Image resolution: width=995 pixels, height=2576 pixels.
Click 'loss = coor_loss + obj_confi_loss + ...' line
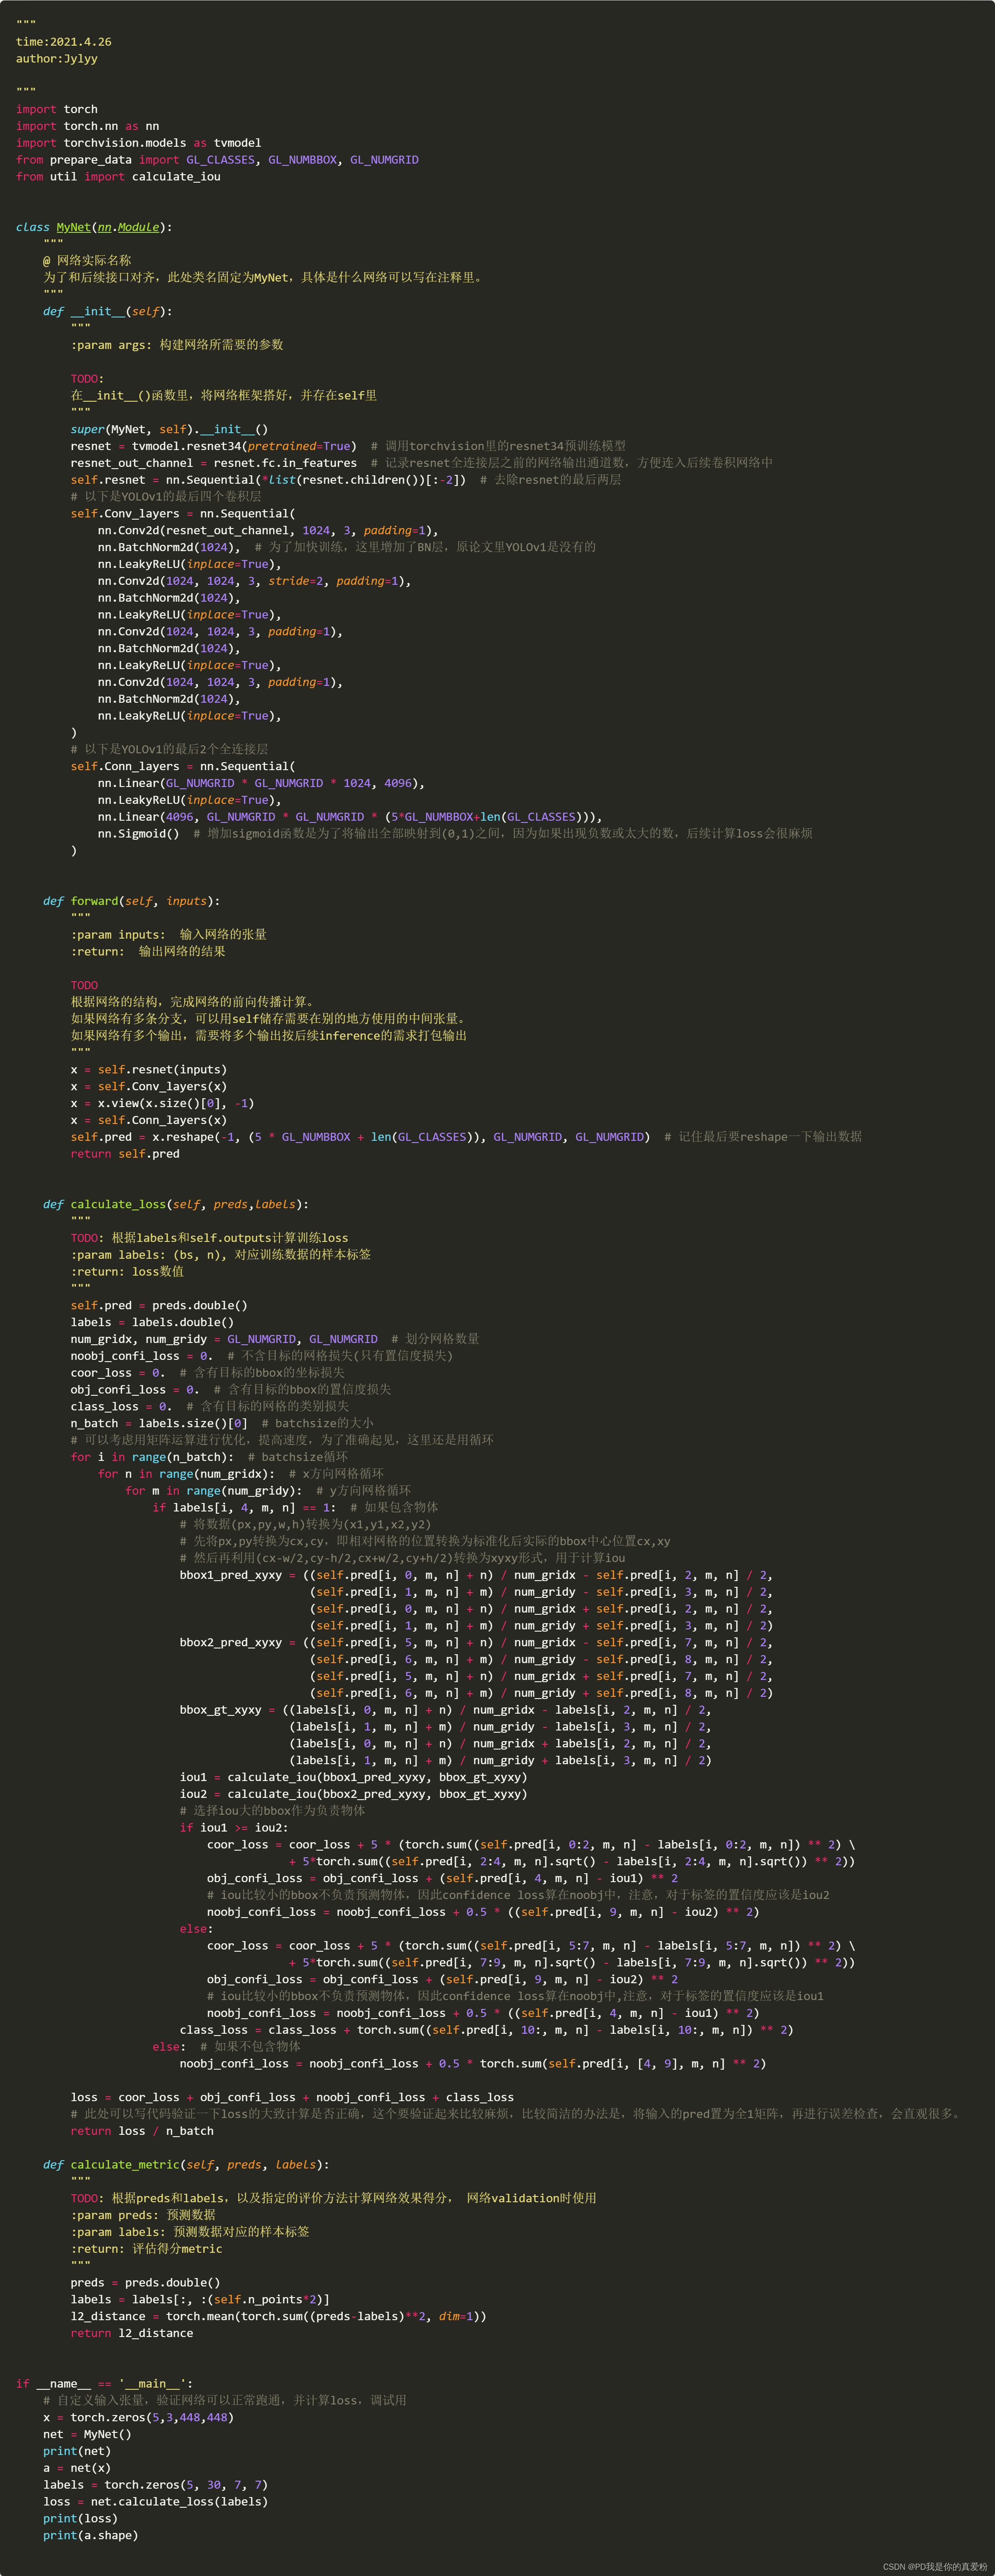tap(292, 2098)
